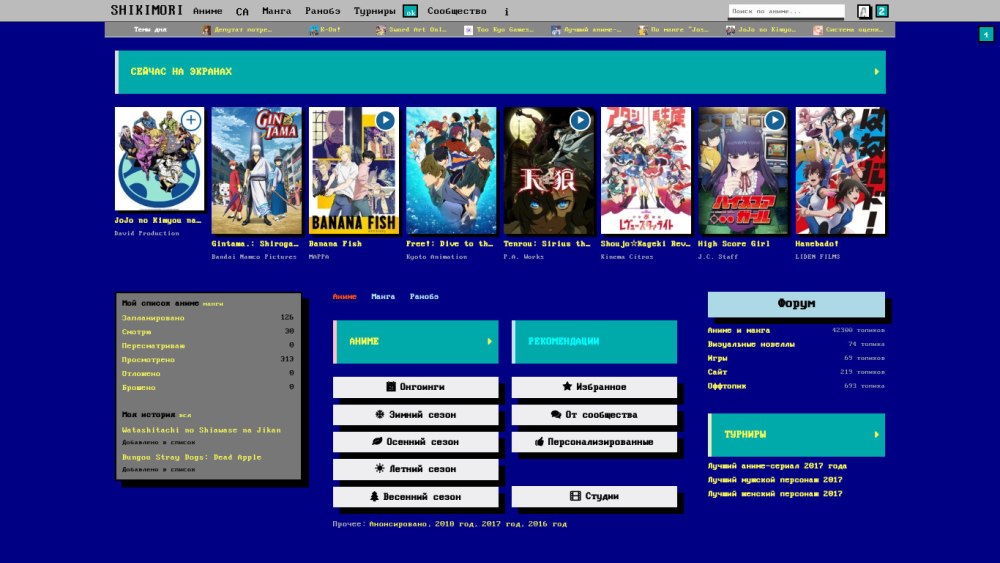Open the Избранное recommendations button
Screen dimensions: 1000x563
[594, 386]
